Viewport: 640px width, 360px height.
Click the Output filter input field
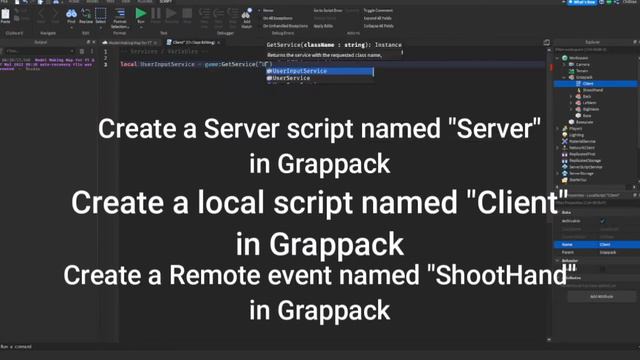pos(40,51)
